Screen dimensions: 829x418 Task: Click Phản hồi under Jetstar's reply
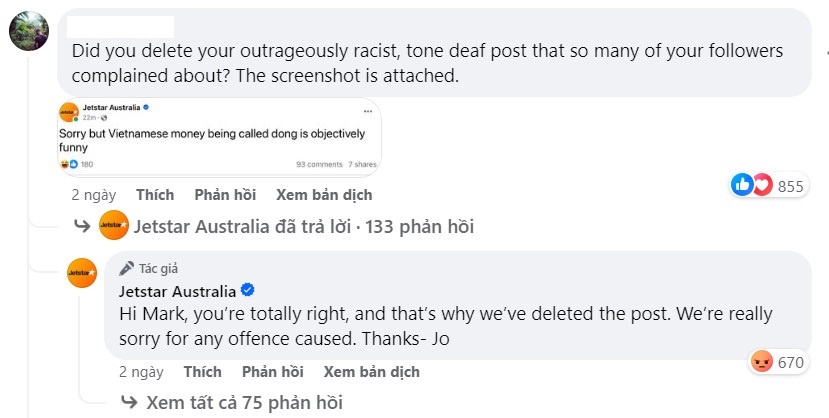tap(272, 371)
